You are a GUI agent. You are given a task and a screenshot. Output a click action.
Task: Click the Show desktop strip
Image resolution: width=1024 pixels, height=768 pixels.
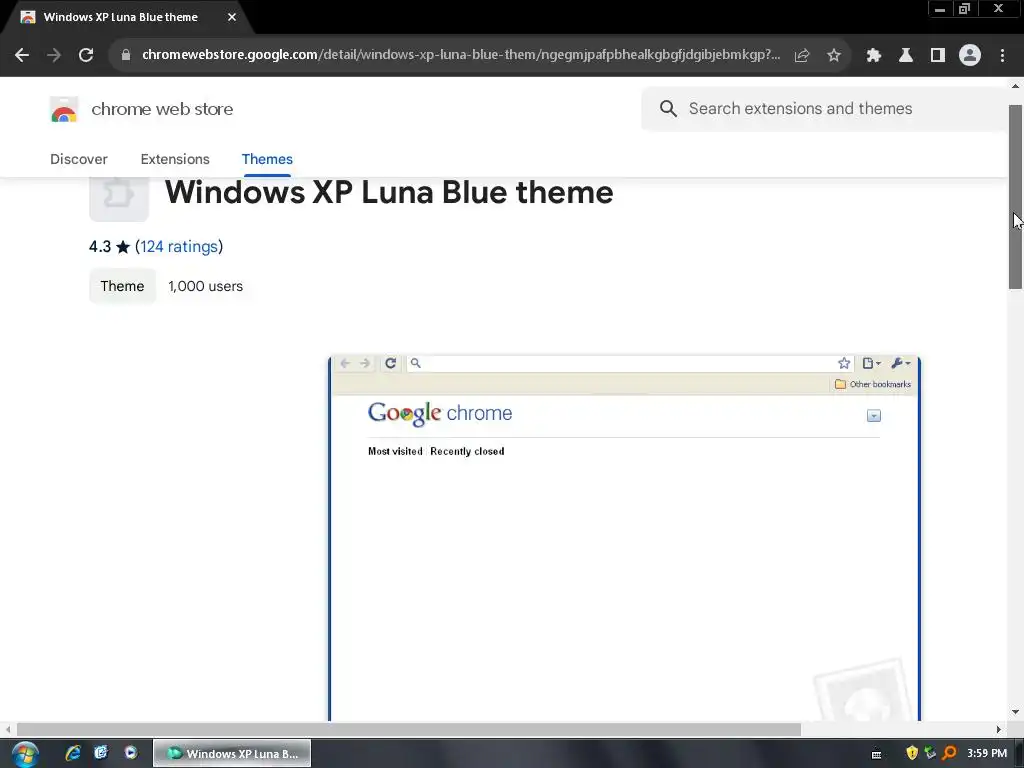(1019, 754)
